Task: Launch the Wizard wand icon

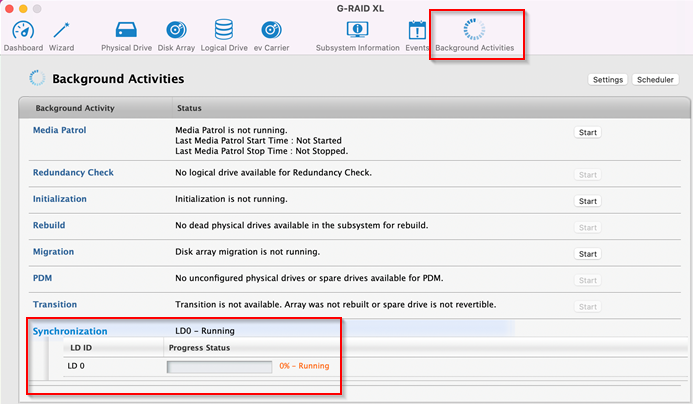Action: (x=61, y=31)
